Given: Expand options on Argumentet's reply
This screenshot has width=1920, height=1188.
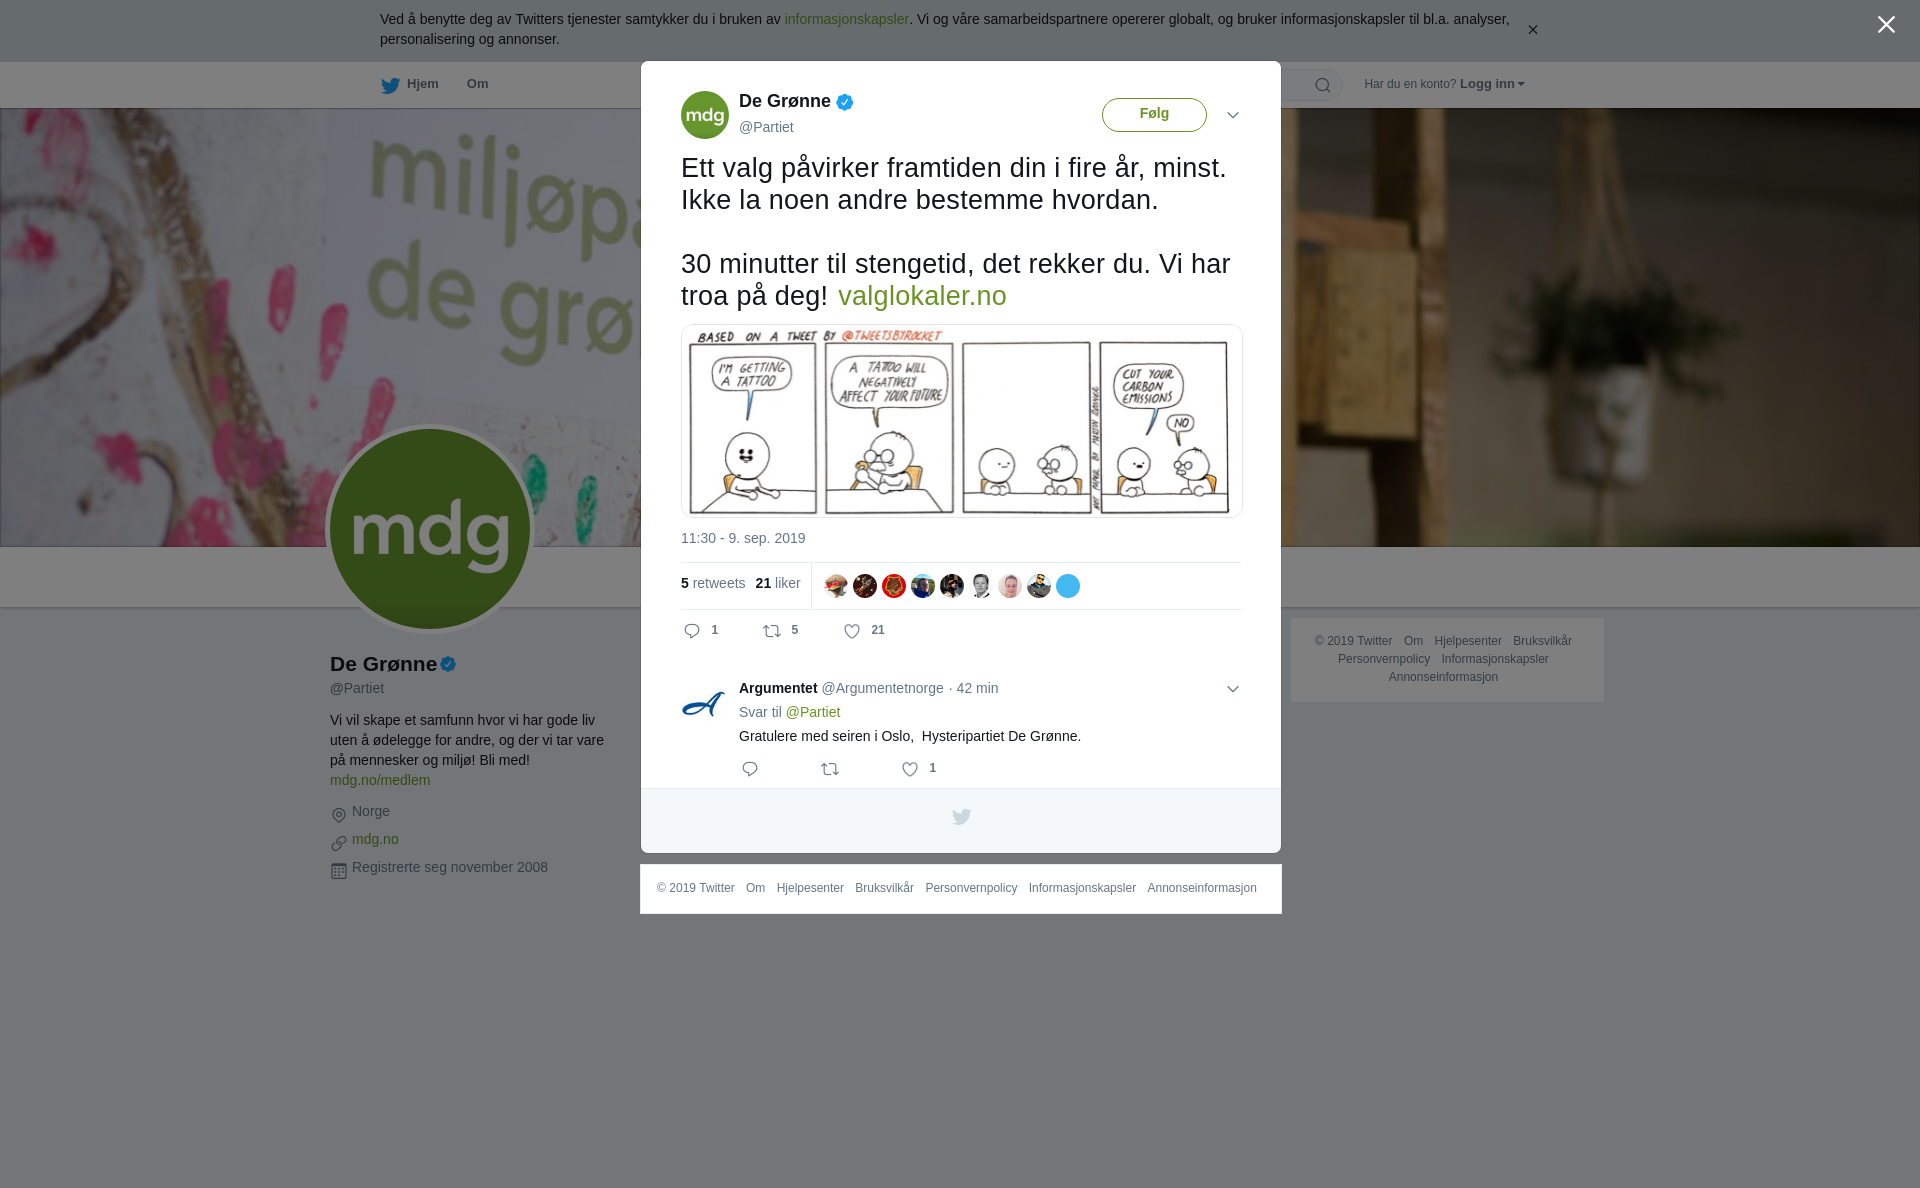Looking at the screenshot, I should pyautogui.click(x=1233, y=689).
